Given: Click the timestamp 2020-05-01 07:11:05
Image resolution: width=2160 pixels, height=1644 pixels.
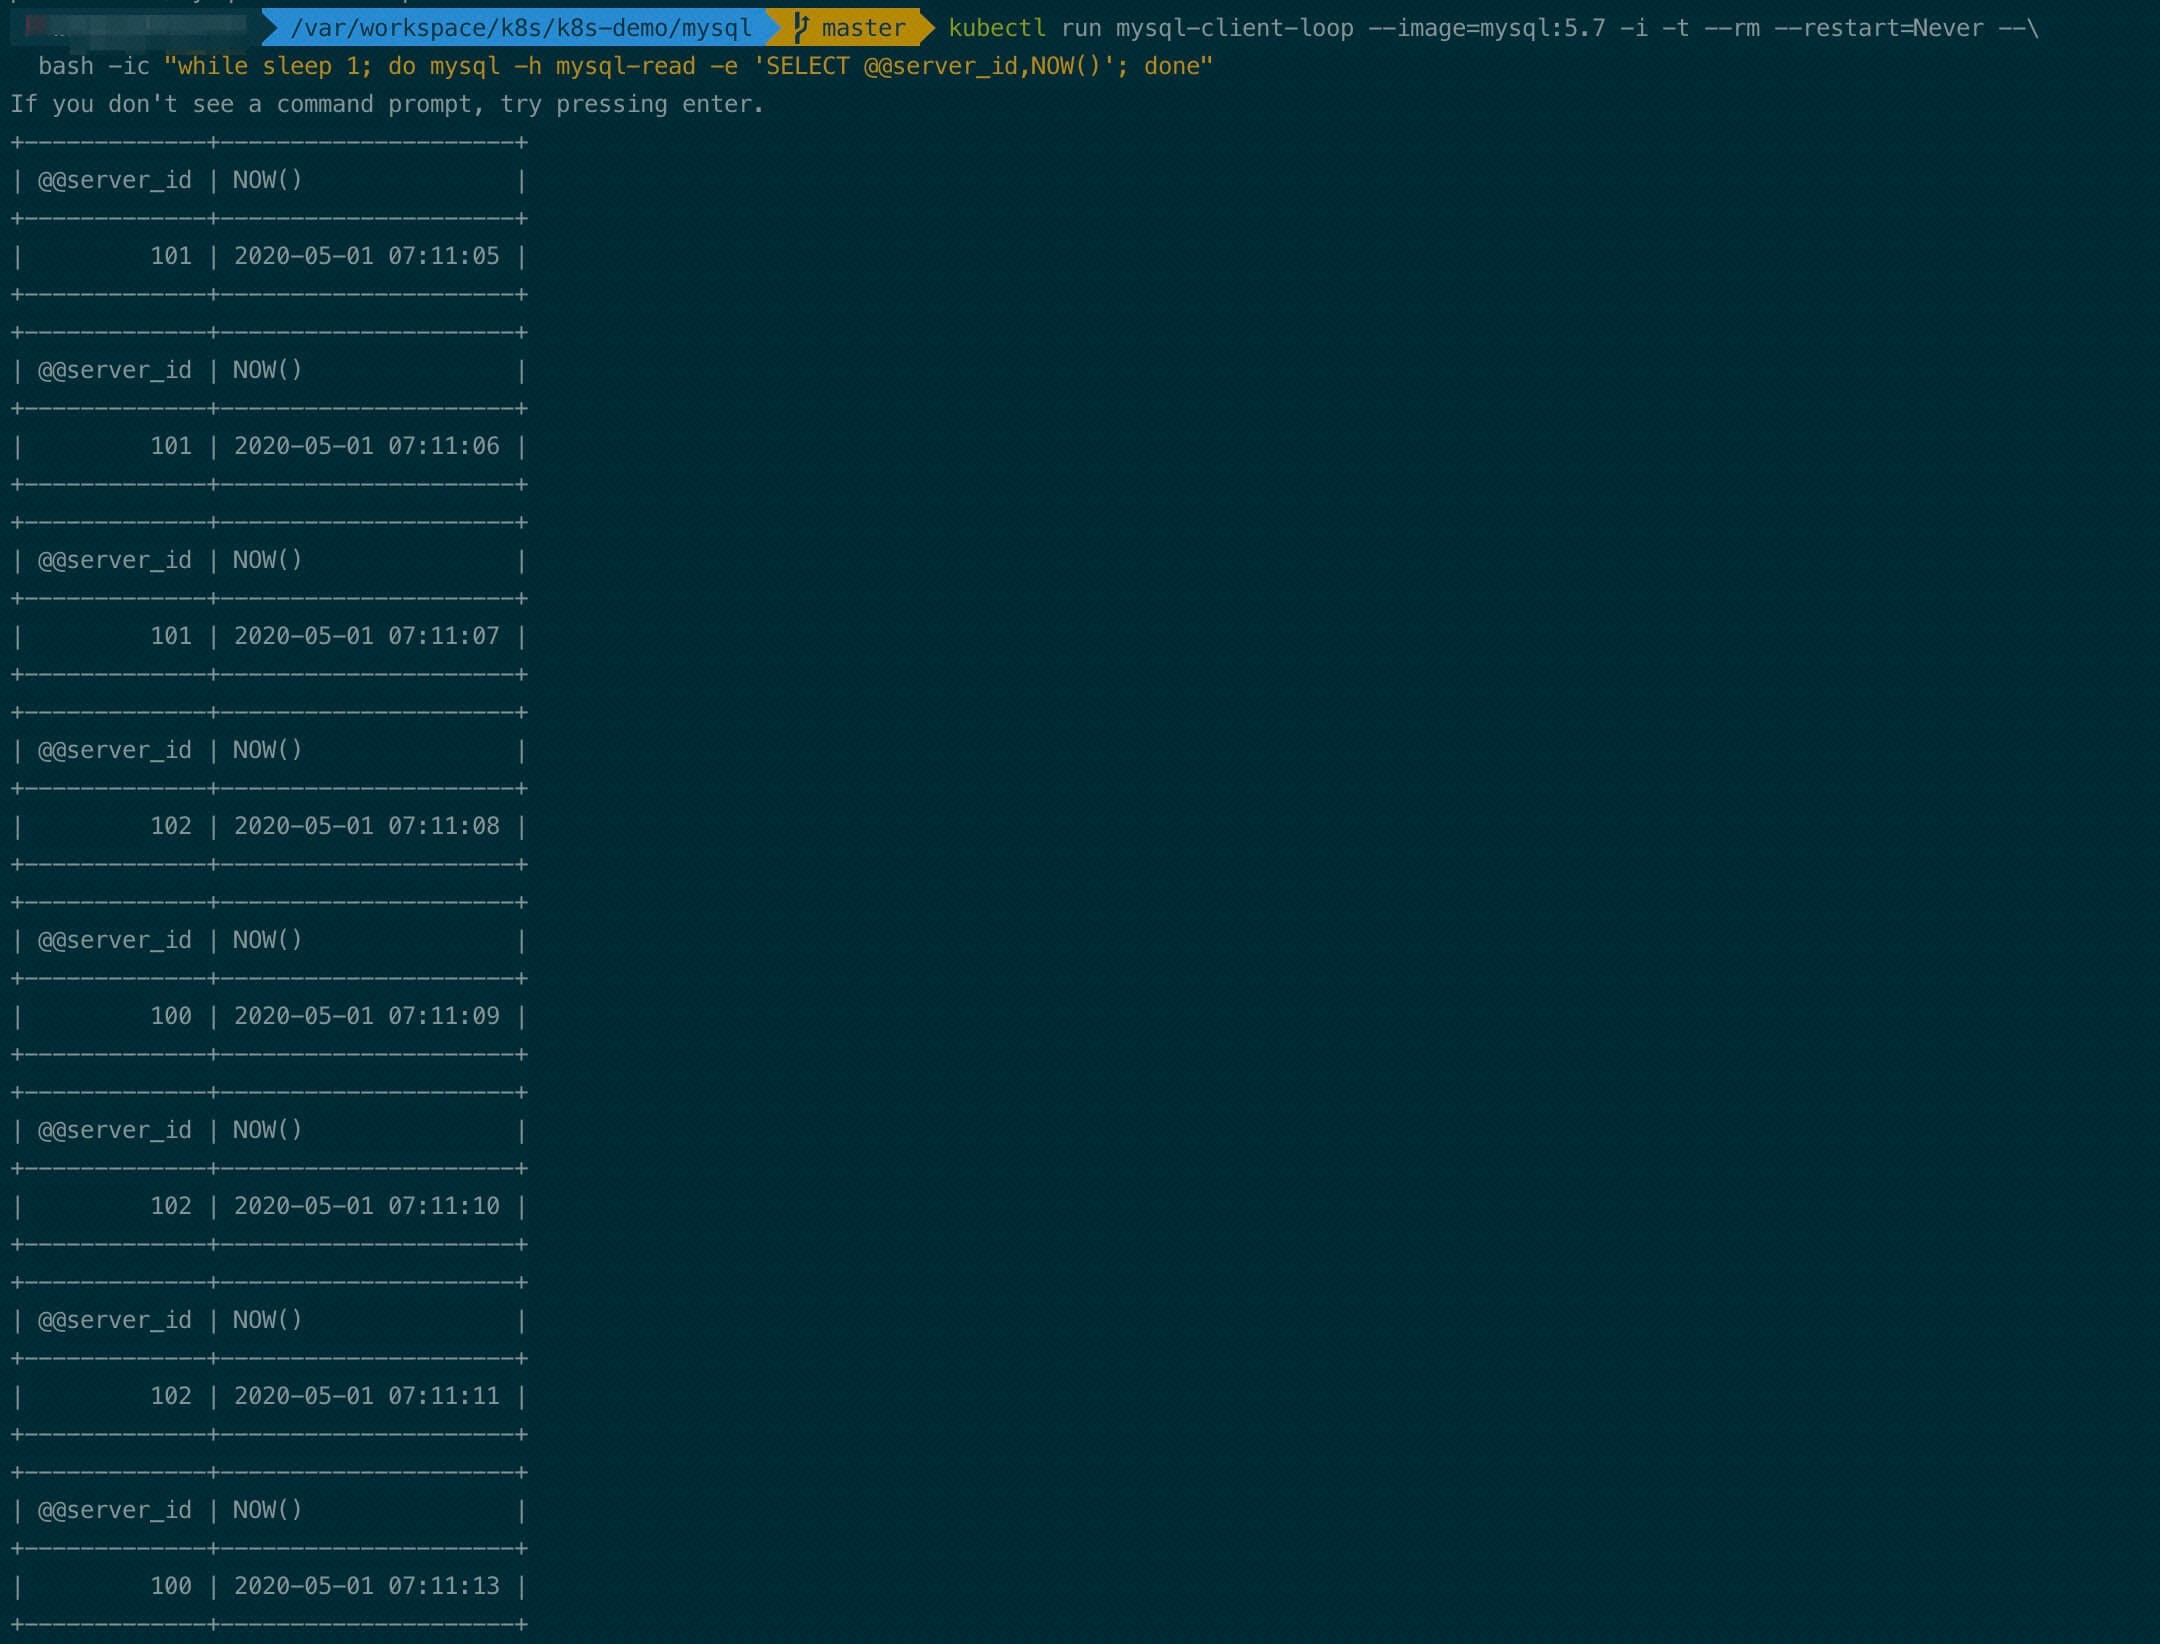Looking at the screenshot, I should (x=366, y=256).
